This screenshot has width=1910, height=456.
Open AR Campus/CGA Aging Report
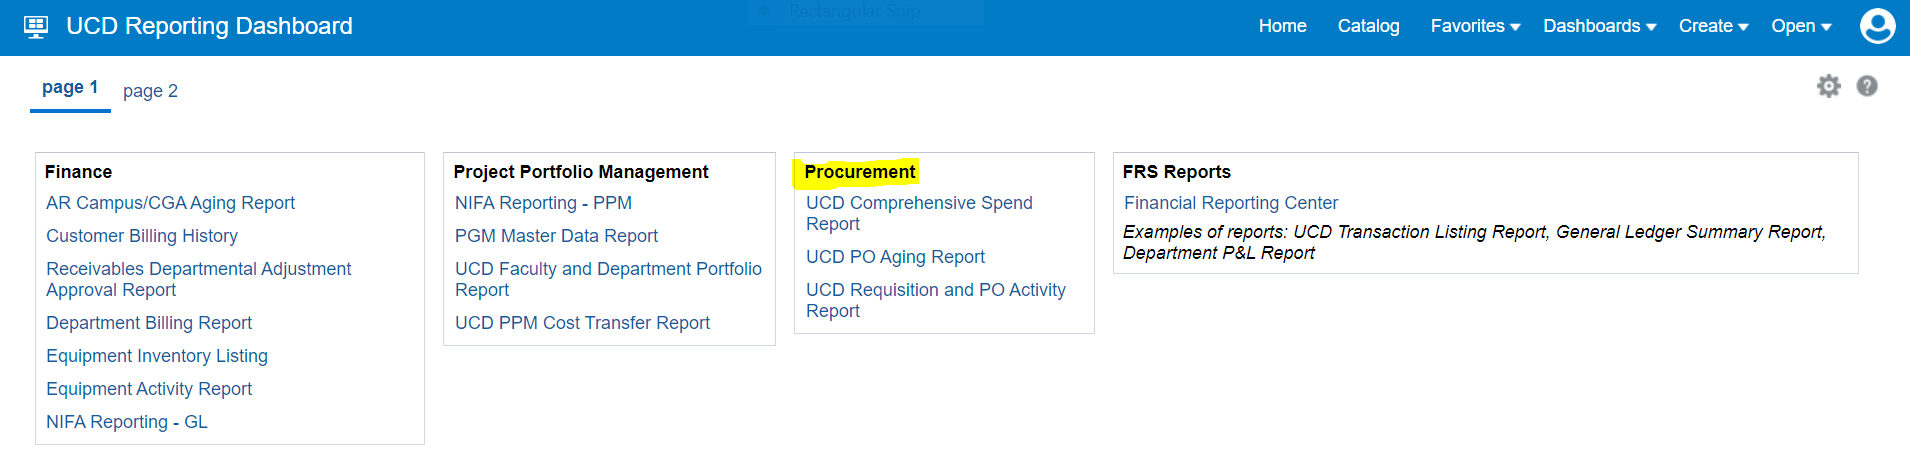pyautogui.click(x=170, y=203)
